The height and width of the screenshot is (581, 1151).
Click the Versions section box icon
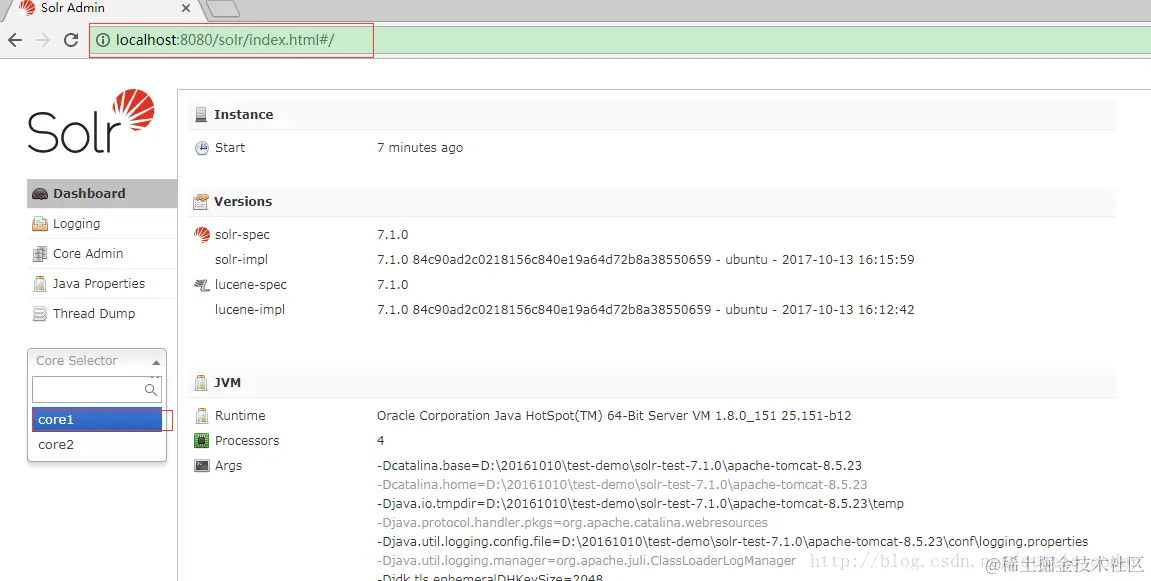click(201, 201)
